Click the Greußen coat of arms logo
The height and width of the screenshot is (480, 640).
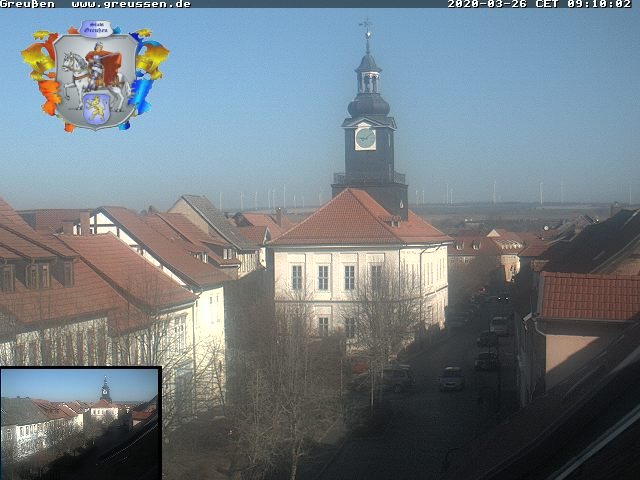pos(95,76)
